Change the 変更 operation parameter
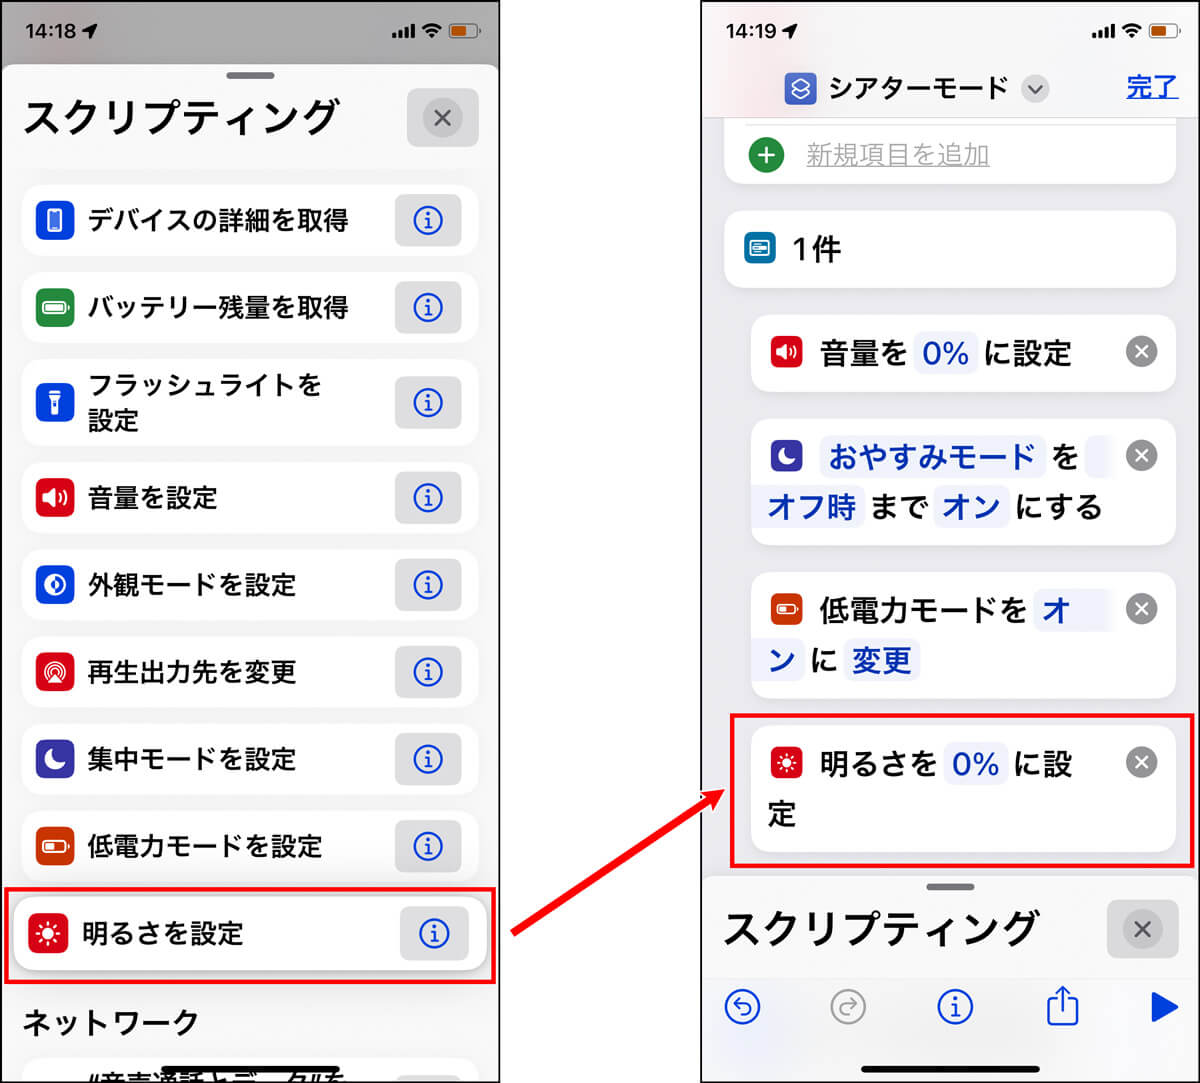This screenshot has height=1083, width=1200. point(881,661)
